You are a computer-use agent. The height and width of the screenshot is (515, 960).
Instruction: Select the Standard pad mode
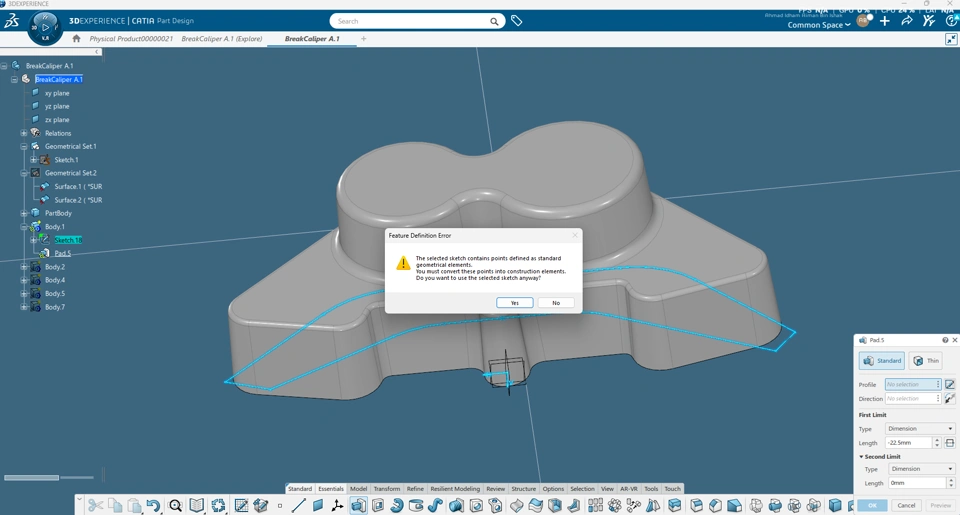882,361
